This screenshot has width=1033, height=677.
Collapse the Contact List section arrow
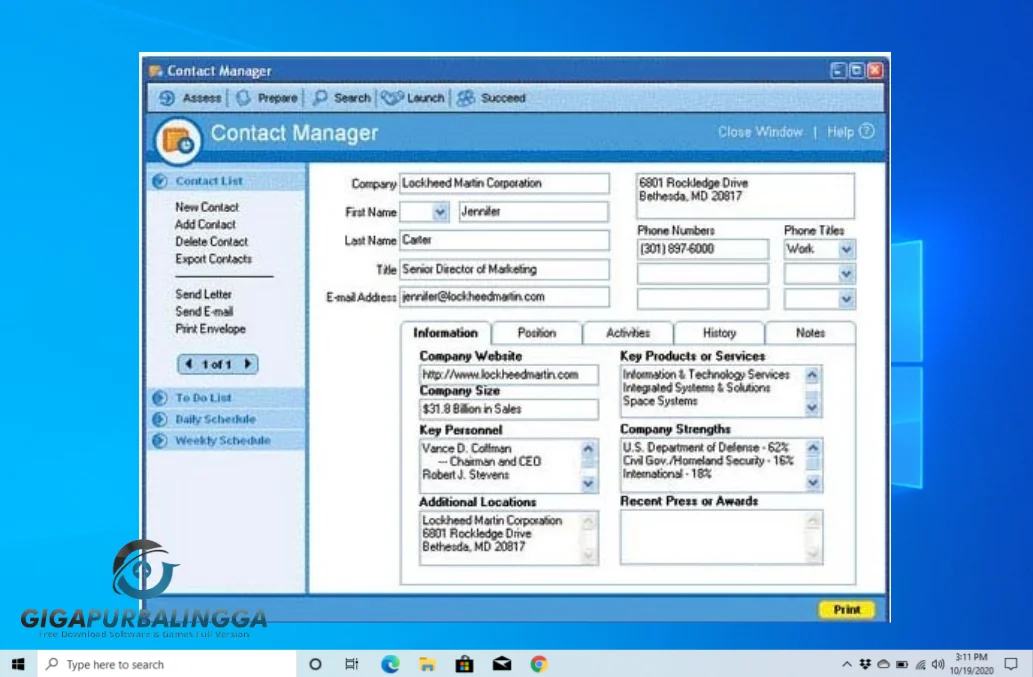(159, 181)
